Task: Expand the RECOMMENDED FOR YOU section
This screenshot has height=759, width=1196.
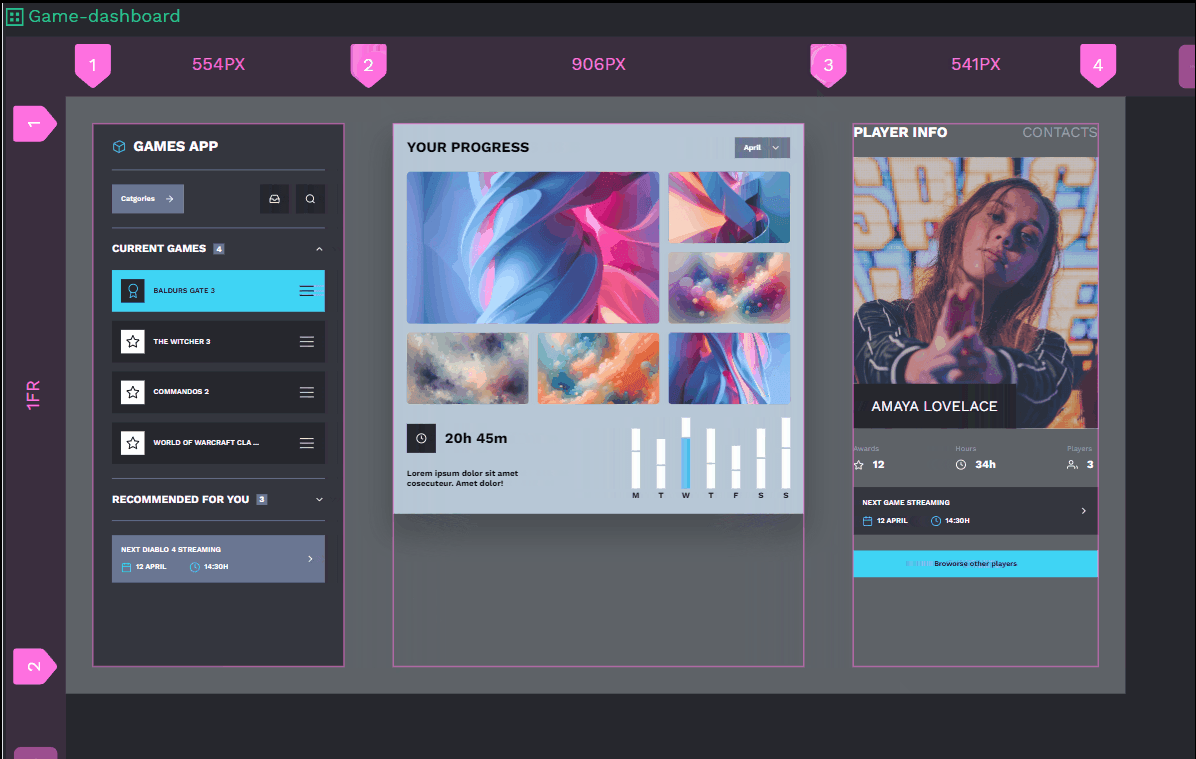Action: point(318,499)
